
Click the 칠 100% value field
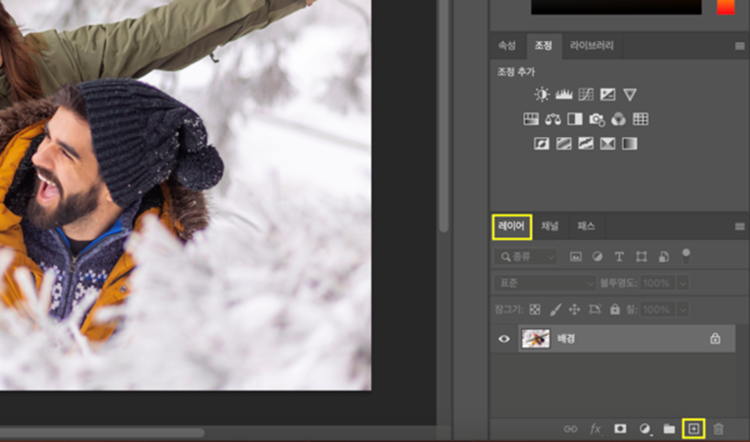(657, 309)
